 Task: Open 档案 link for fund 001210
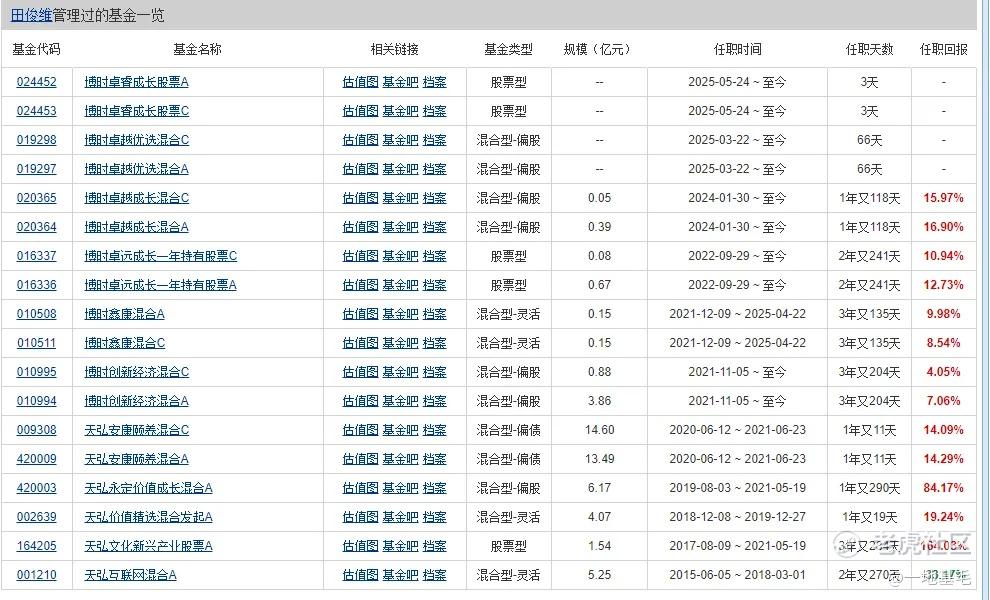tap(434, 575)
